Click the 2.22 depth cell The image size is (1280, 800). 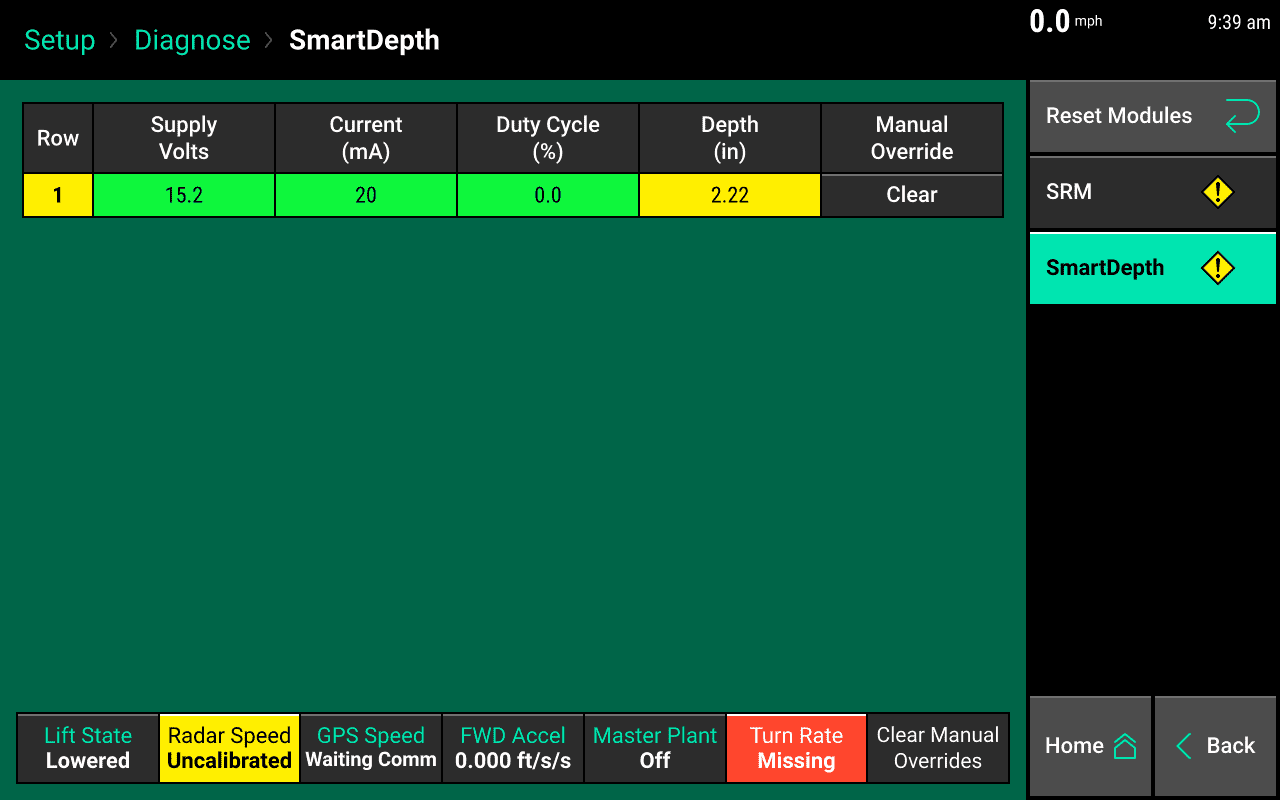click(x=730, y=195)
